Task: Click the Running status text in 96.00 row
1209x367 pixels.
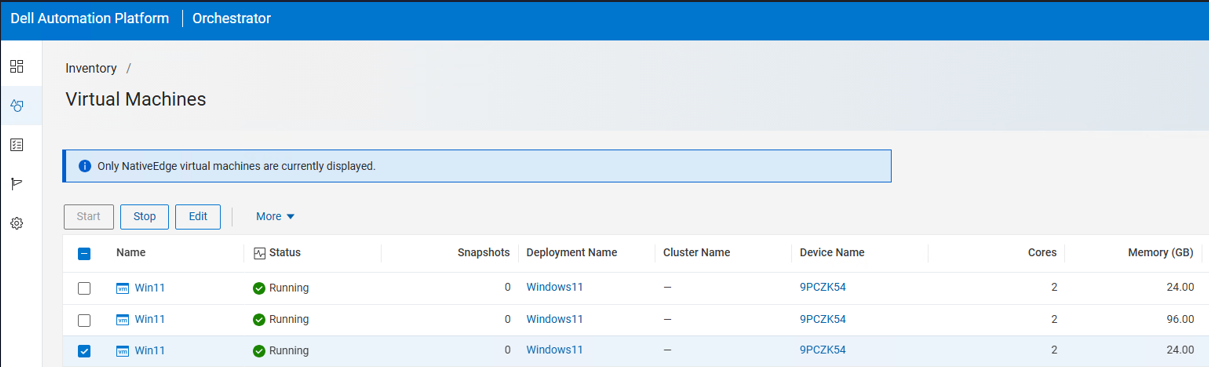Action: click(x=289, y=320)
